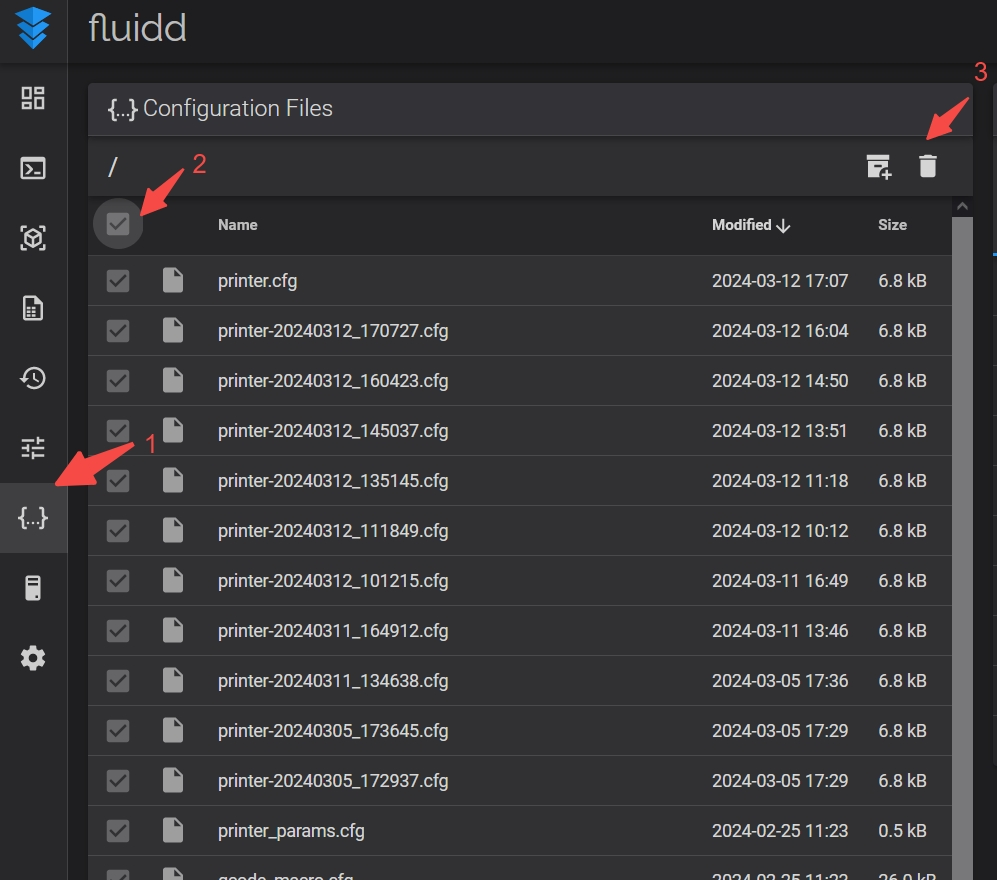Open the printer.cfg file
Viewport: 997px width, 880px height.
point(257,280)
